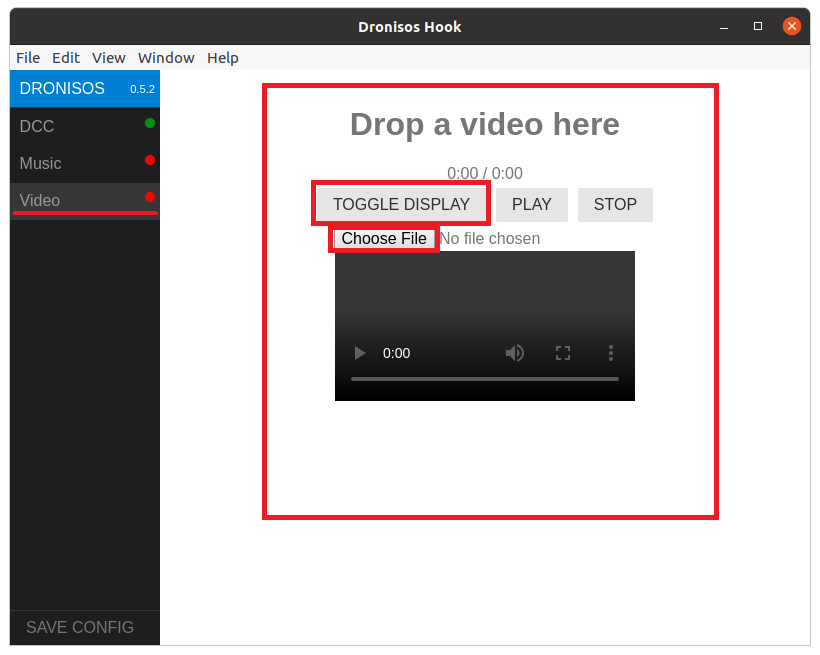Click the red status dot next to Video
Image resolution: width=820 pixels, height=655 pixels.
149,199
